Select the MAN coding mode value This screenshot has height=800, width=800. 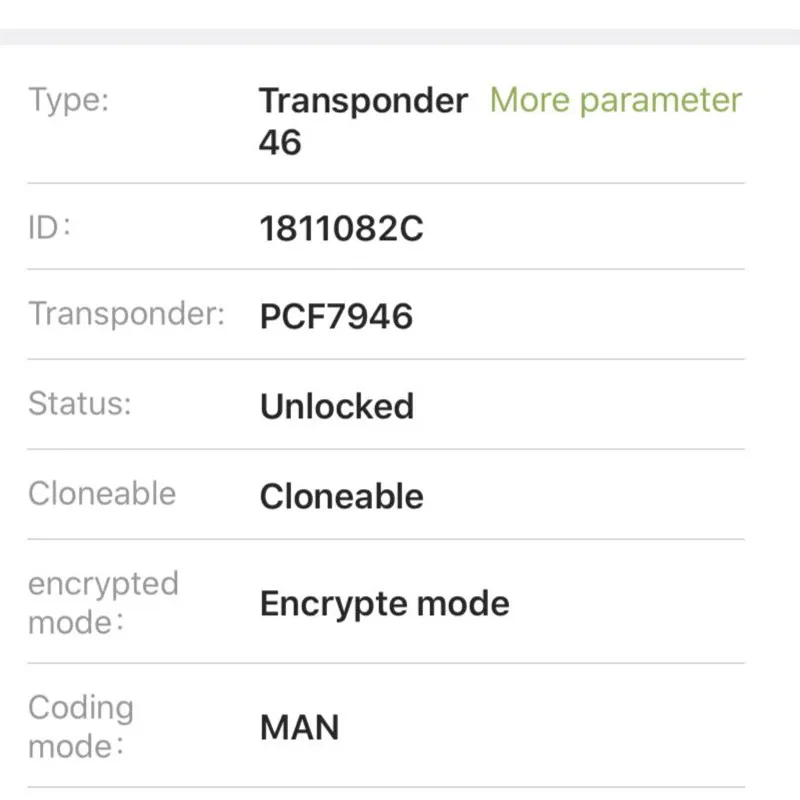[299, 727]
